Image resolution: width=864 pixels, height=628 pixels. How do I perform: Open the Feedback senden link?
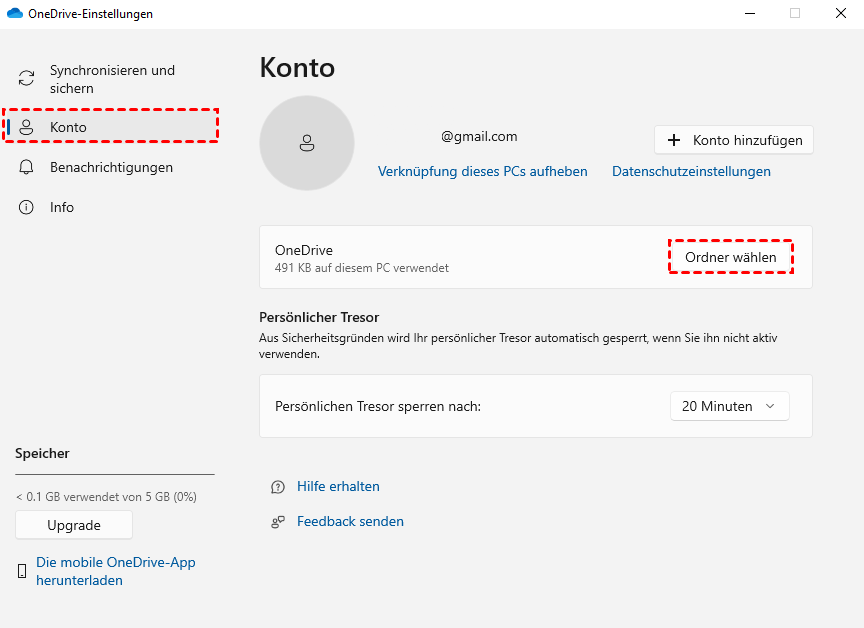tap(350, 522)
